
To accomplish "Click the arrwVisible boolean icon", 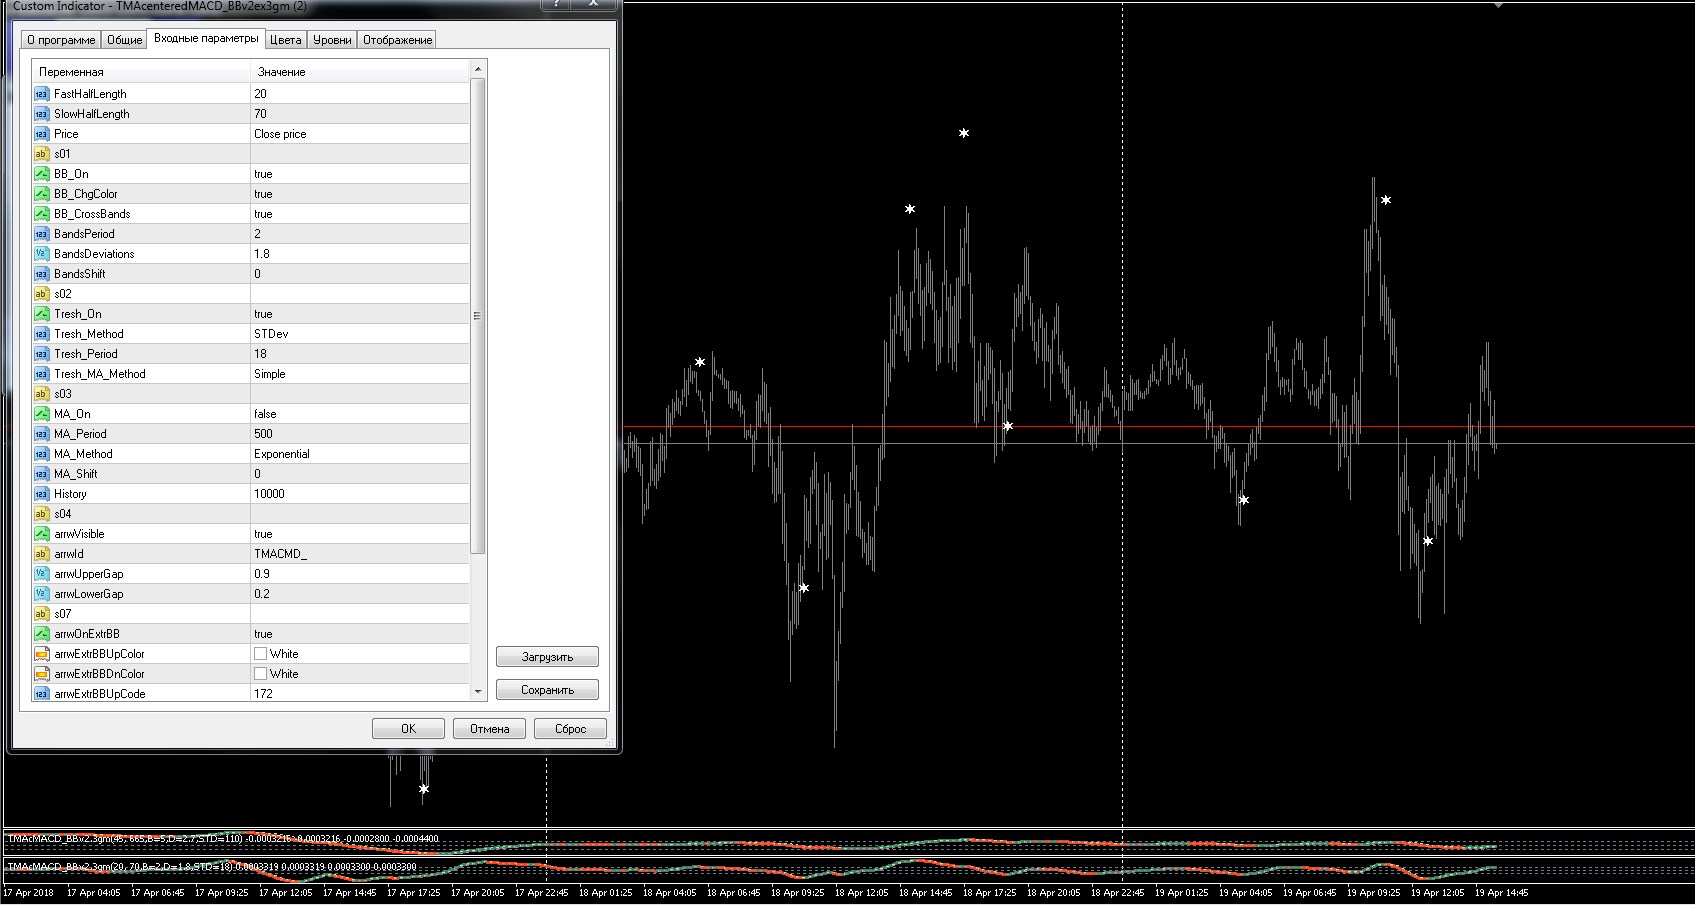I will click(x=42, y=534).
